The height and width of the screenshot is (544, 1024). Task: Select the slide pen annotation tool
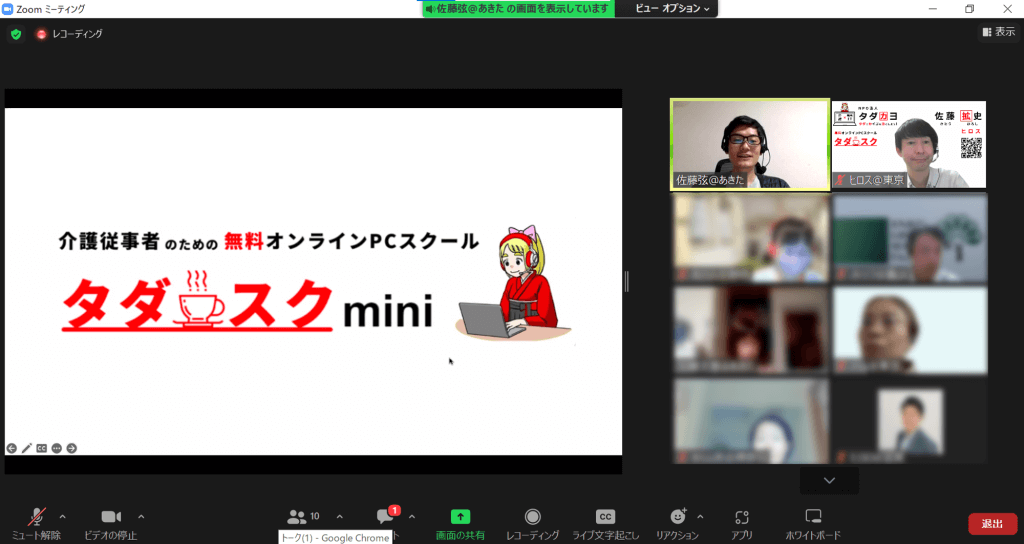[27, 448]
